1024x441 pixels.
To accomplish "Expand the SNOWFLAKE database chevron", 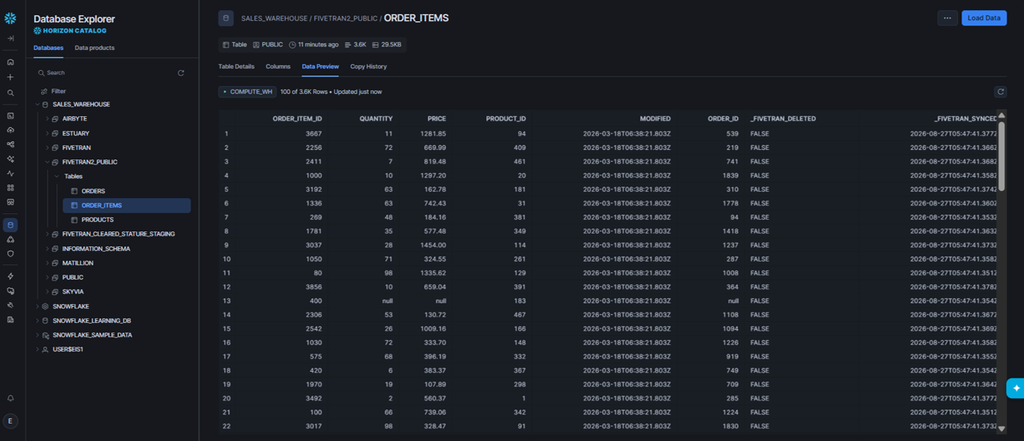I will (x=37, y=306).
